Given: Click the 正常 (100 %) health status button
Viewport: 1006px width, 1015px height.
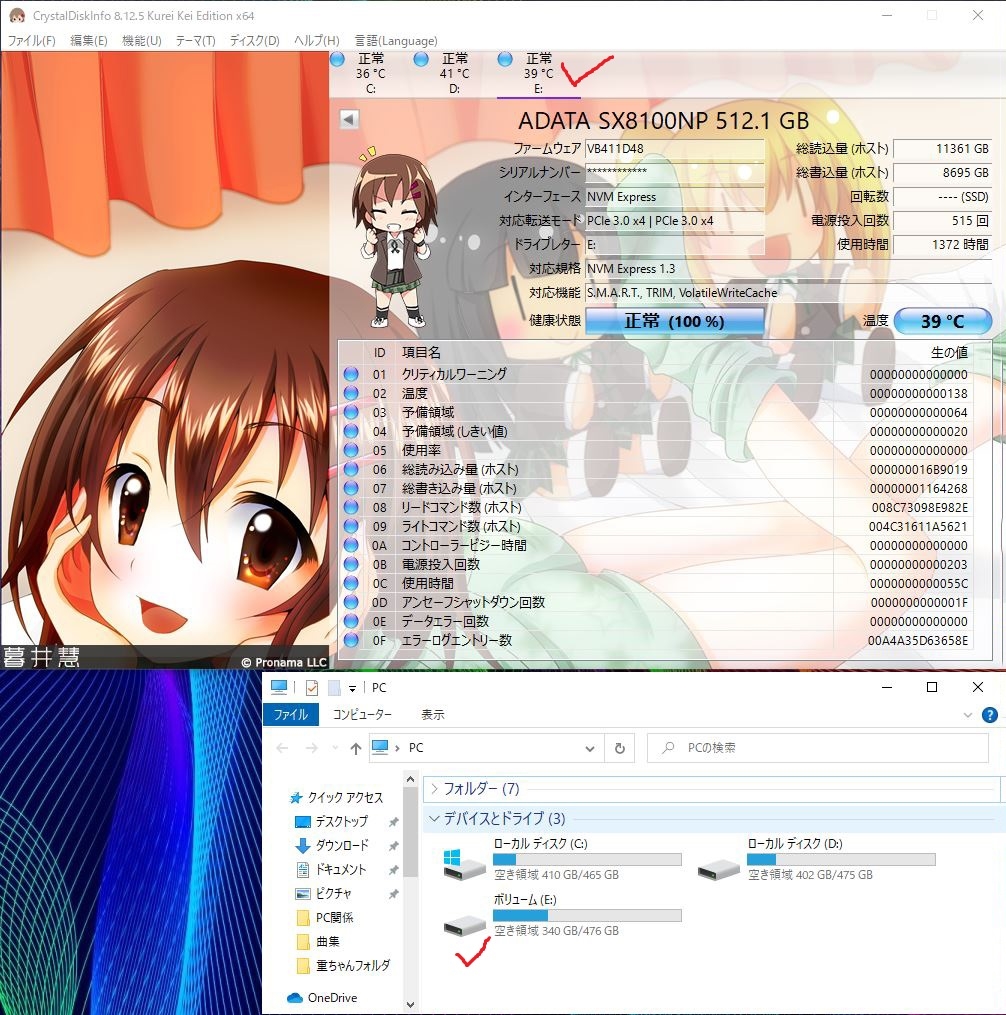Looking at the screenshot, I should point(675,321).
